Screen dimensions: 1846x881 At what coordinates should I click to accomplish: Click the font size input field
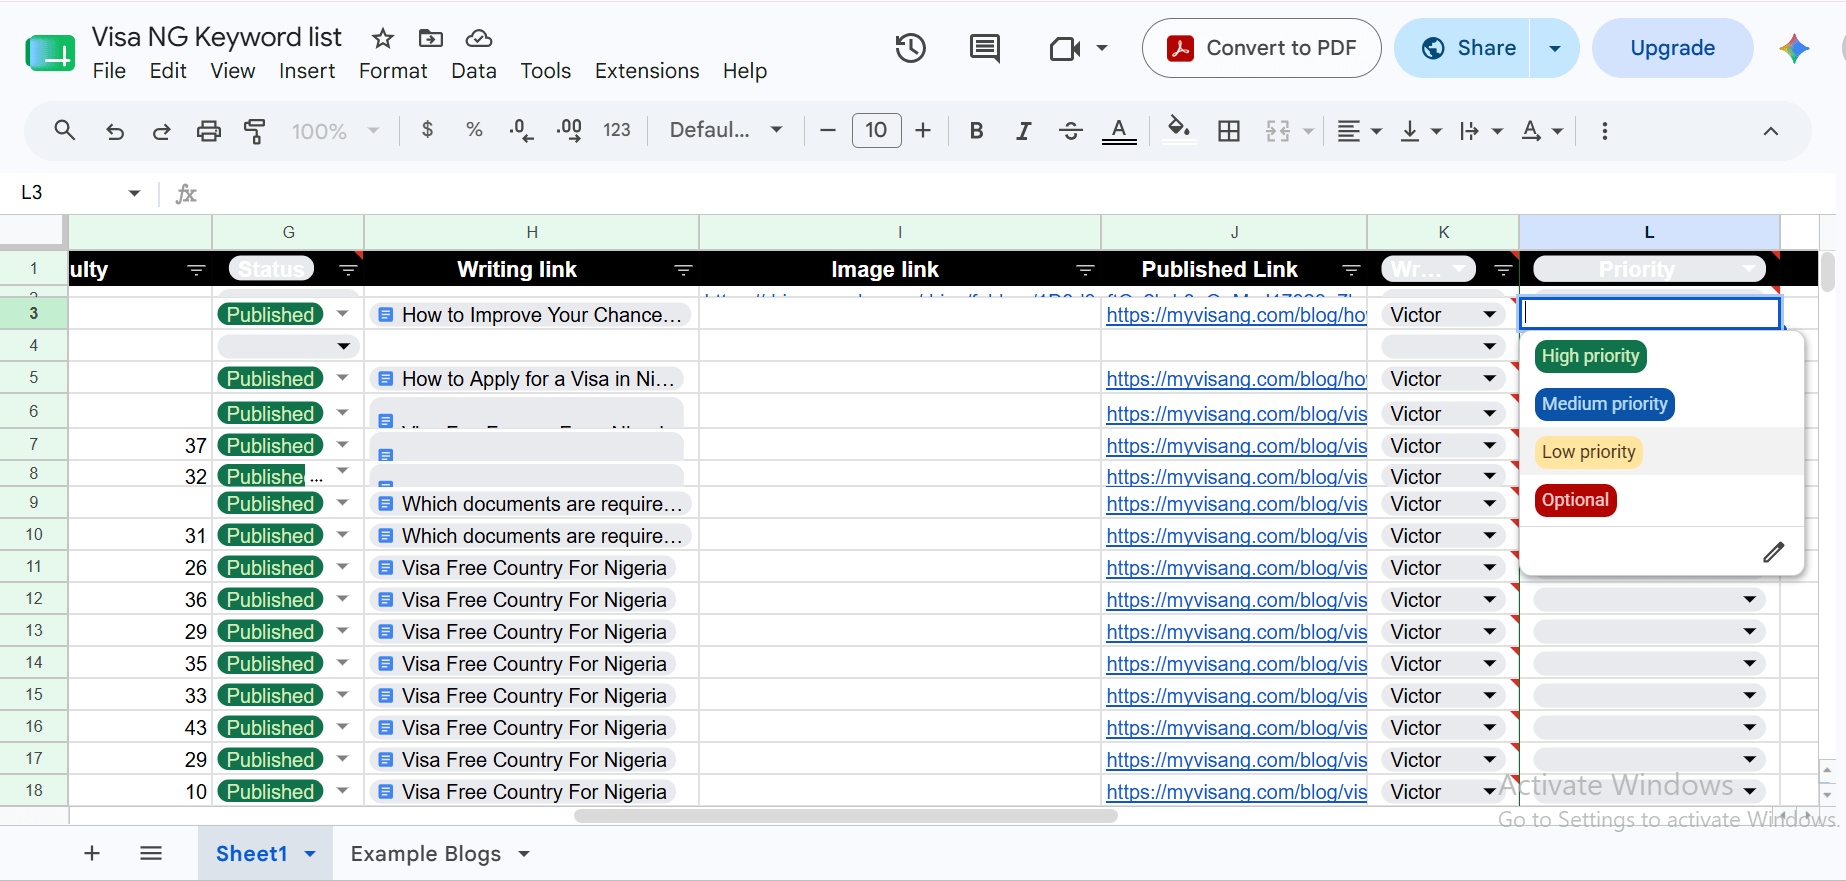point(876,130)
